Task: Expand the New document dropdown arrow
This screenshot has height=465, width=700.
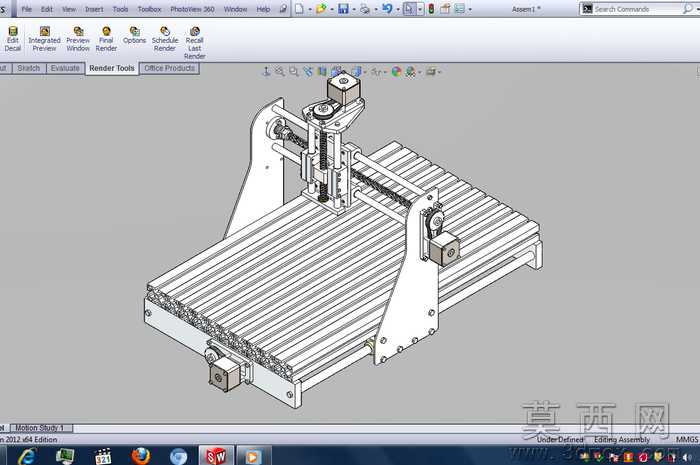Action: pyautogui.click(x=309, y=9)
